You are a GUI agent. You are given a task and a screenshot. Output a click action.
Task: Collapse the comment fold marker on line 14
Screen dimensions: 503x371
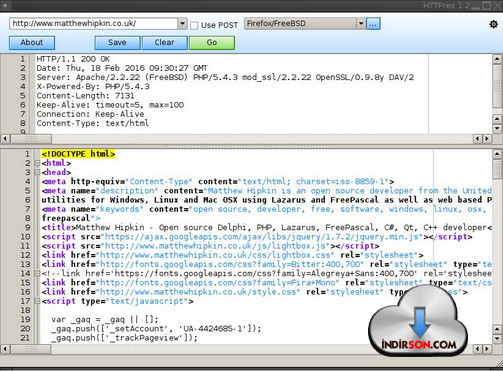[37, 273]
